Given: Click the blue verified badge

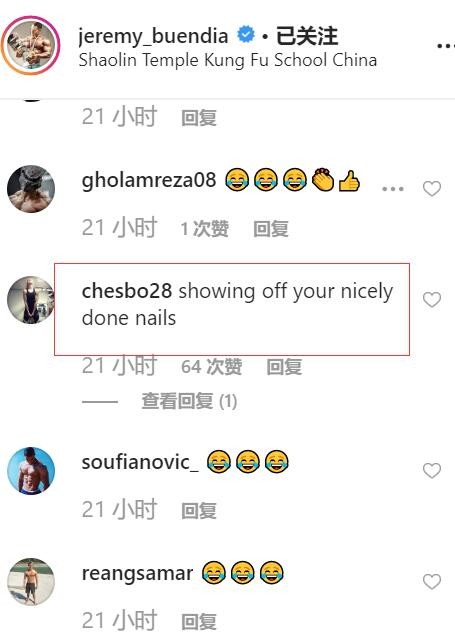Looking at the screenshot, I should [x=246, y=35].
